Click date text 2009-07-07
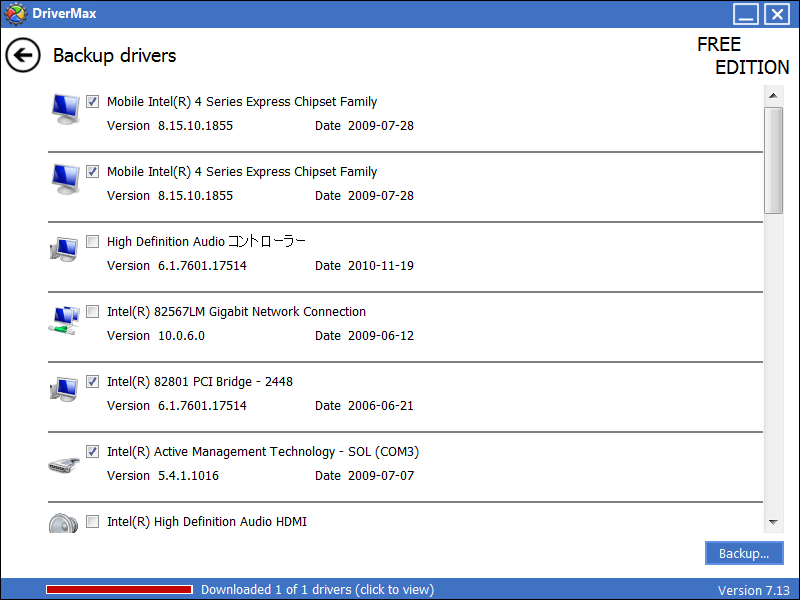The height and width of the screenshot is (600, 800). 381,476
